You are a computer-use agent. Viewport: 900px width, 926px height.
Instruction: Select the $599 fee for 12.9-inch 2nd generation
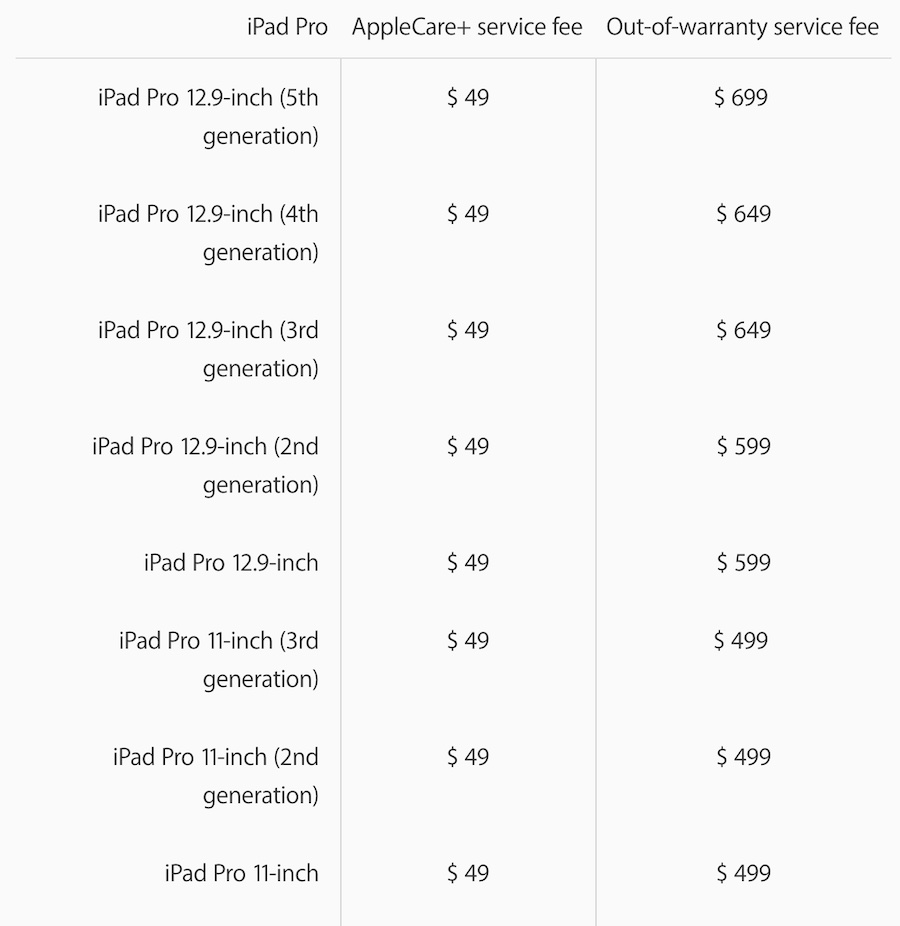[x=743, y=446]
